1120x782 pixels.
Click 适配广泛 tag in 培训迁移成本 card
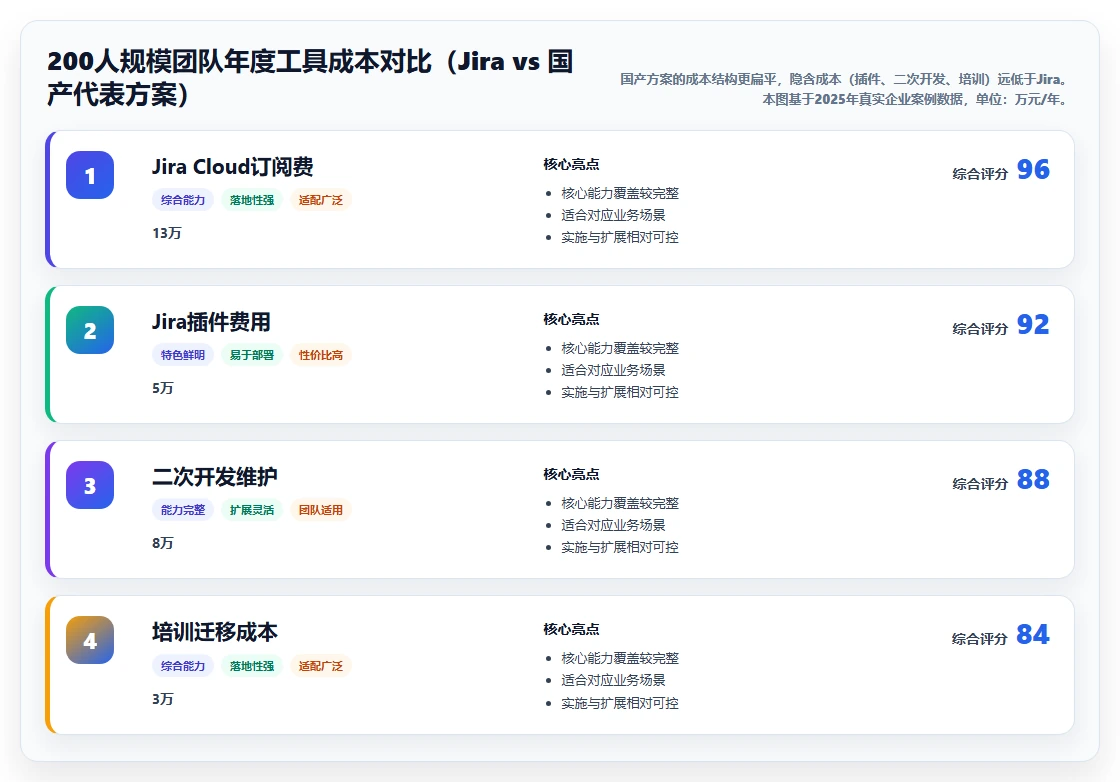click(x=321, y=666)
